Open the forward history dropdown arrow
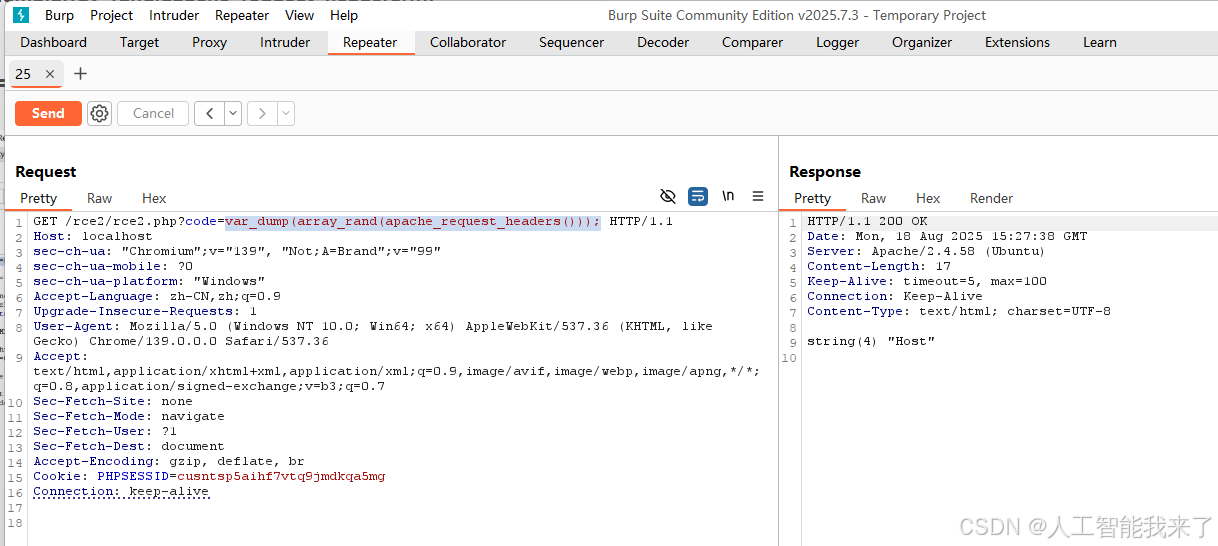The height and width of the screenshot is (546, 1218). coord(286,113)
